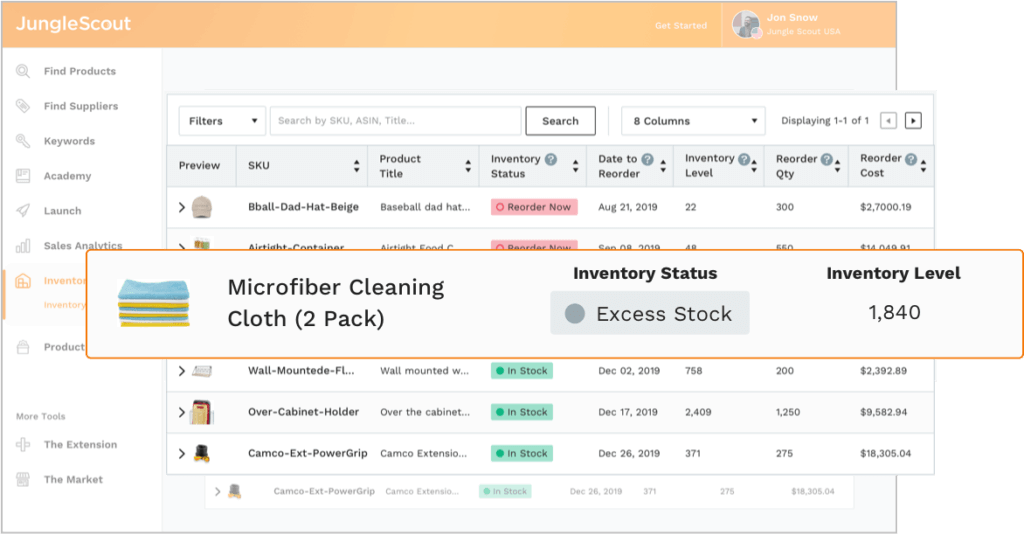Image resolution: width=1024 pixels, height=535 pixels.
Task: Click Displaying 1-1 of 1 text
Action: click(825, 121)
